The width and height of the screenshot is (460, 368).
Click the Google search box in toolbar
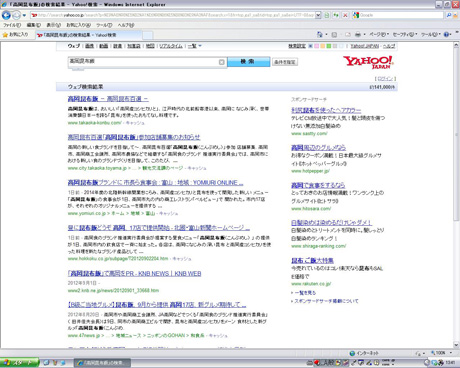click(401, 15)
